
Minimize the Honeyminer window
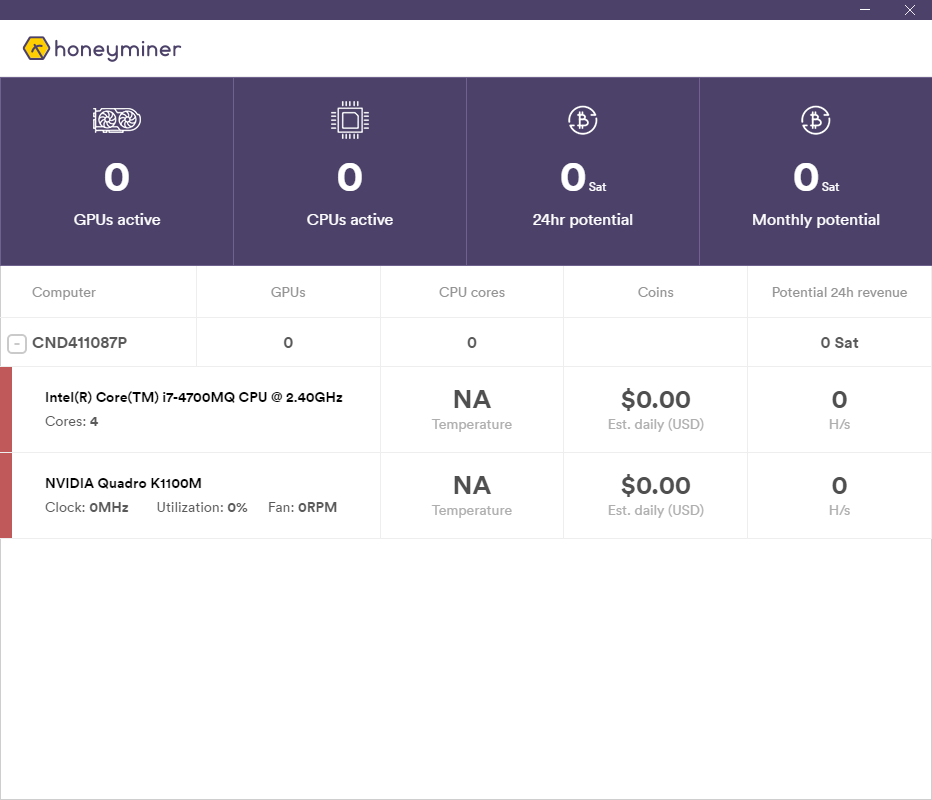tap(865, 10)
